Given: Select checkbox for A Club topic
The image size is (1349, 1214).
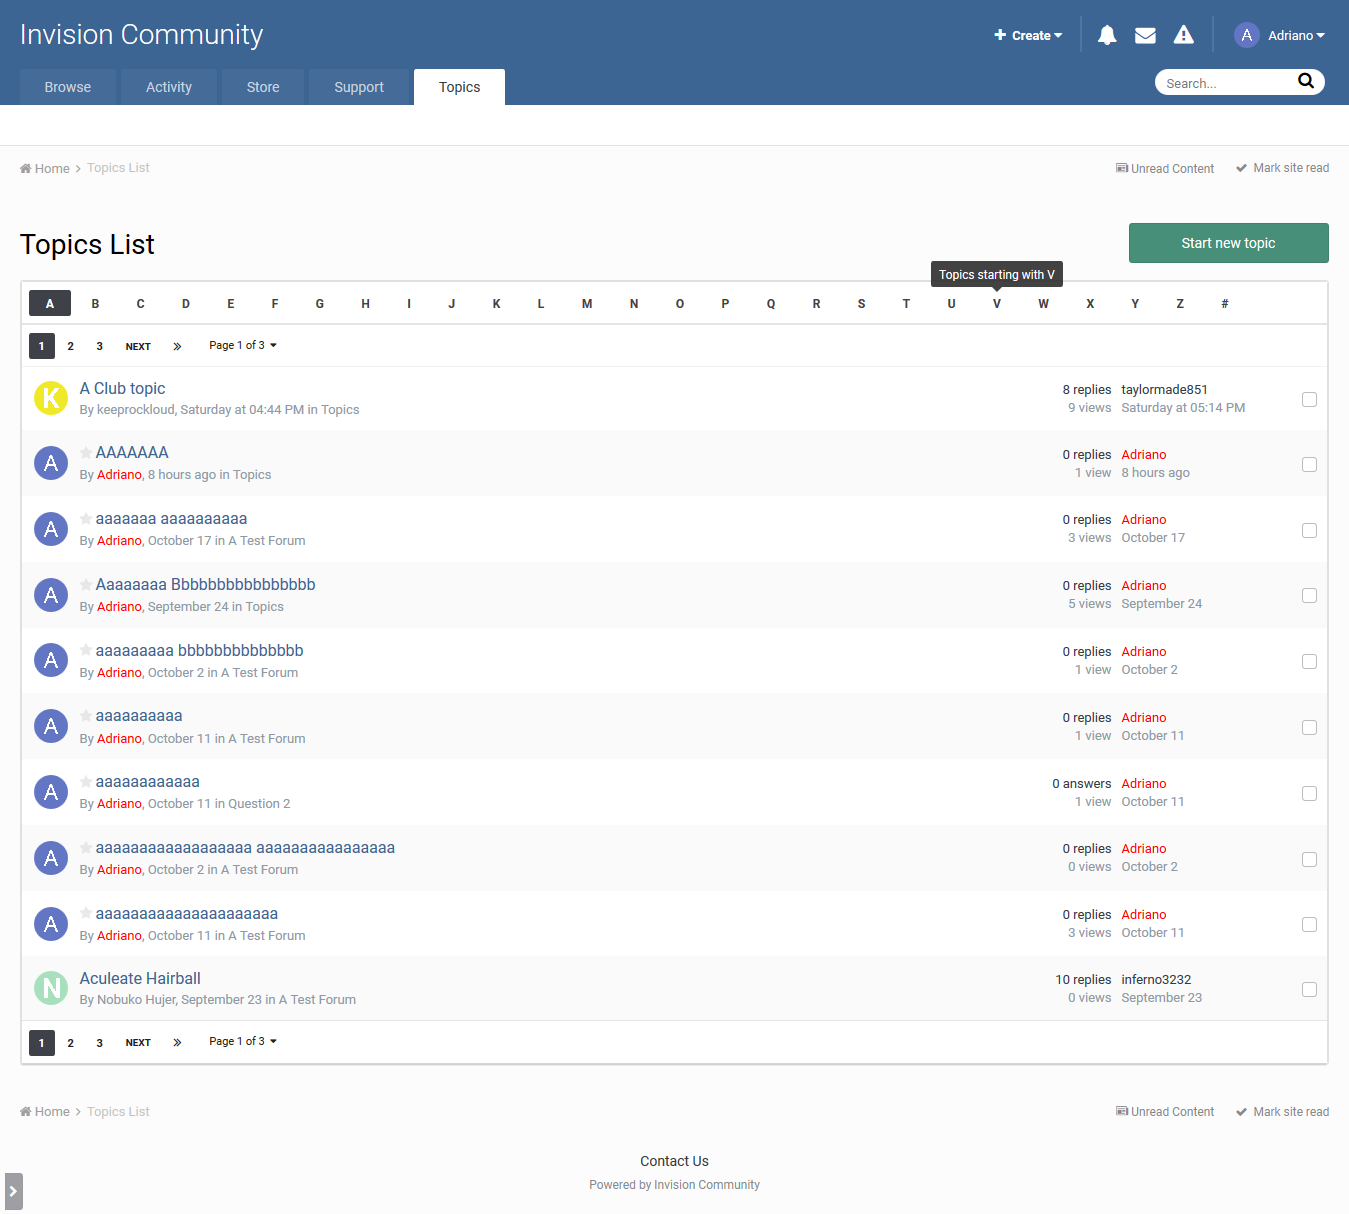Looking at the screenshot, I should 1309,399.
